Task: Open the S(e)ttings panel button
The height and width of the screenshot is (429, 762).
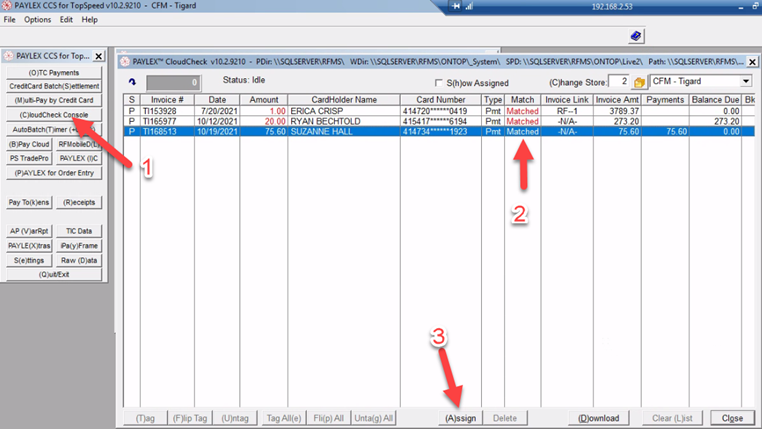Action: [x=28, y=259]
